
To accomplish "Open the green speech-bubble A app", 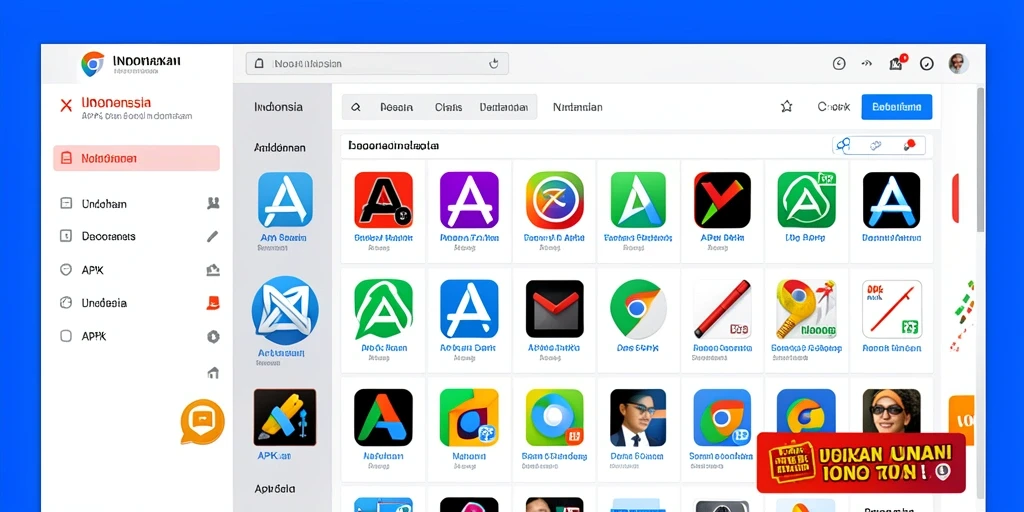I will (x=383, y=310).
